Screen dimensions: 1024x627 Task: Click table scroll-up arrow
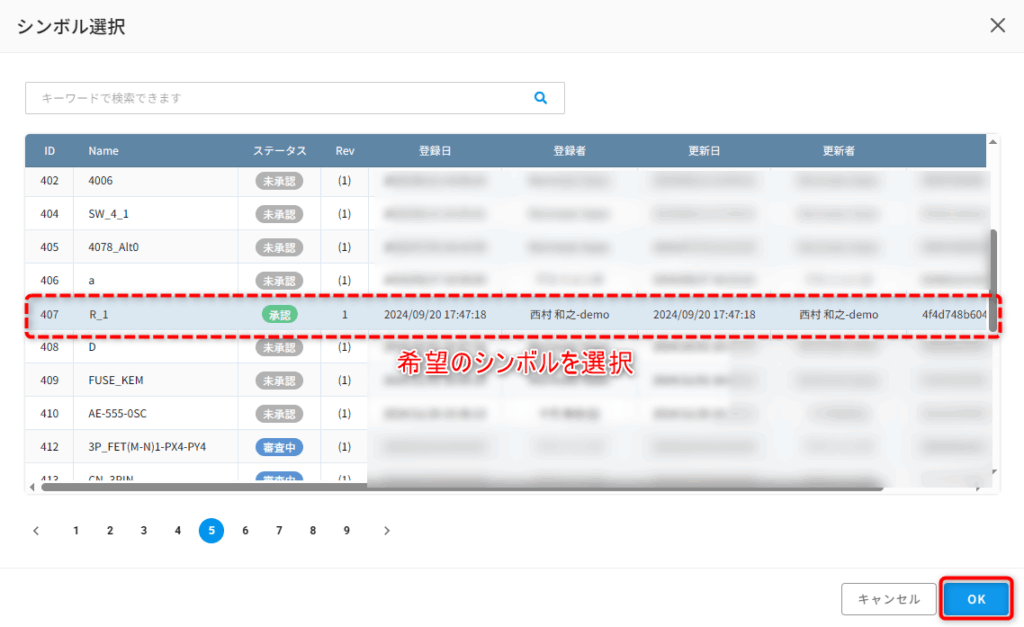(993, 142)
